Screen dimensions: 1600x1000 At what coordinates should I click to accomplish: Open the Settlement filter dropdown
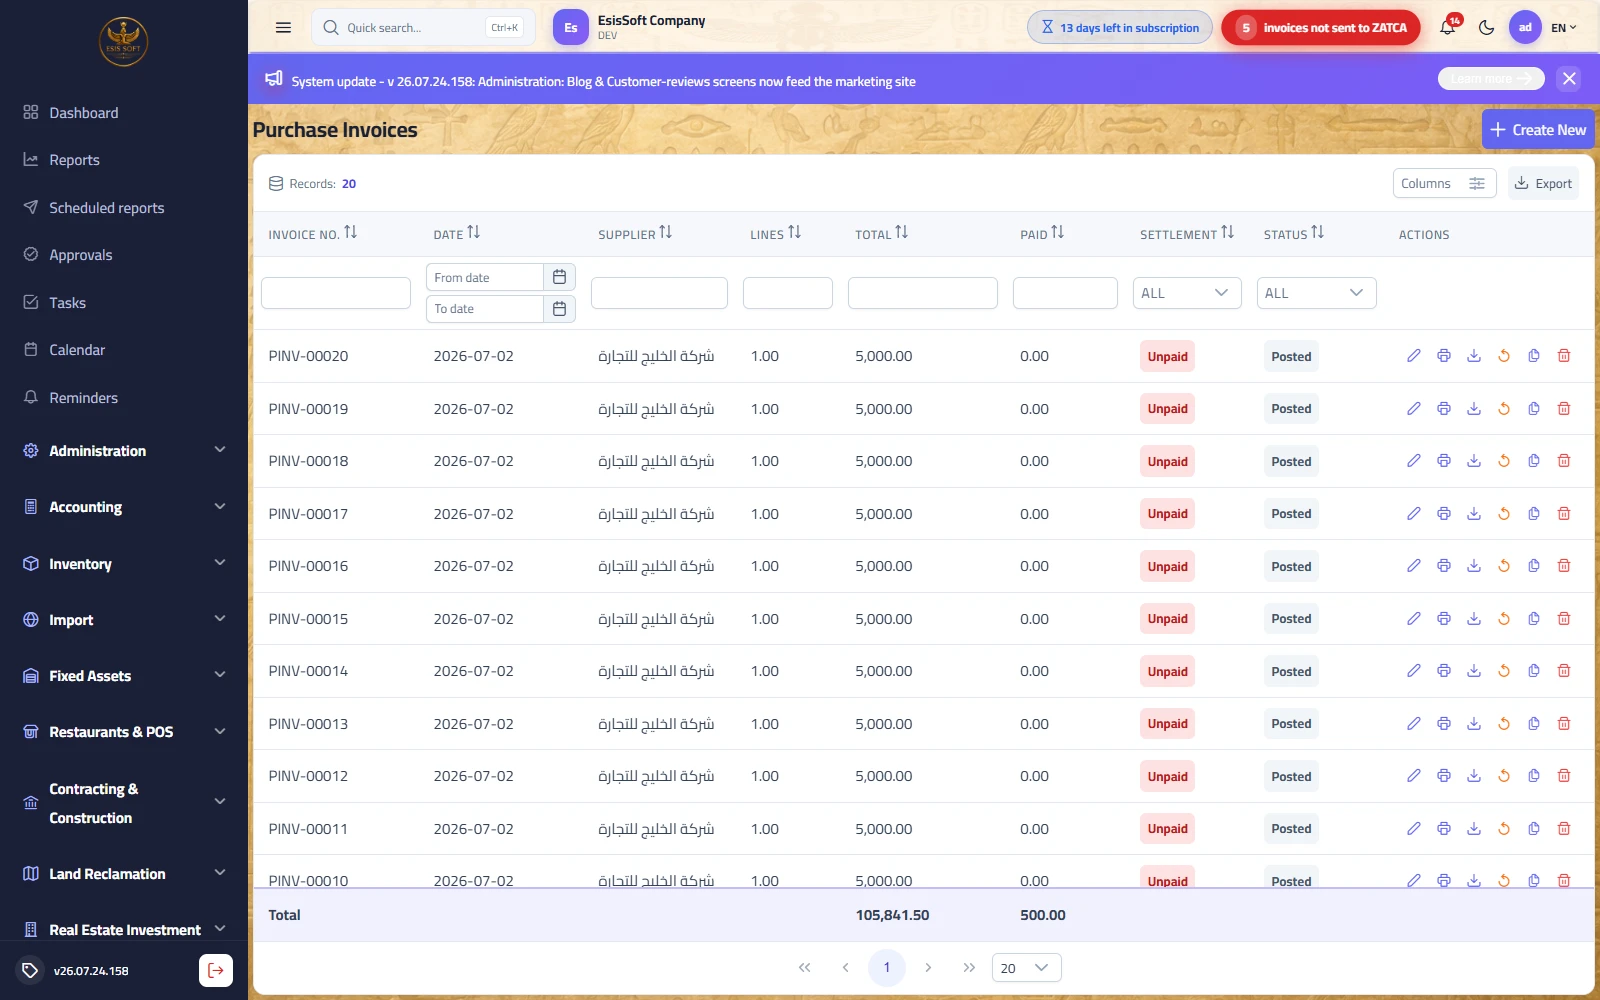pos(1187,293)
